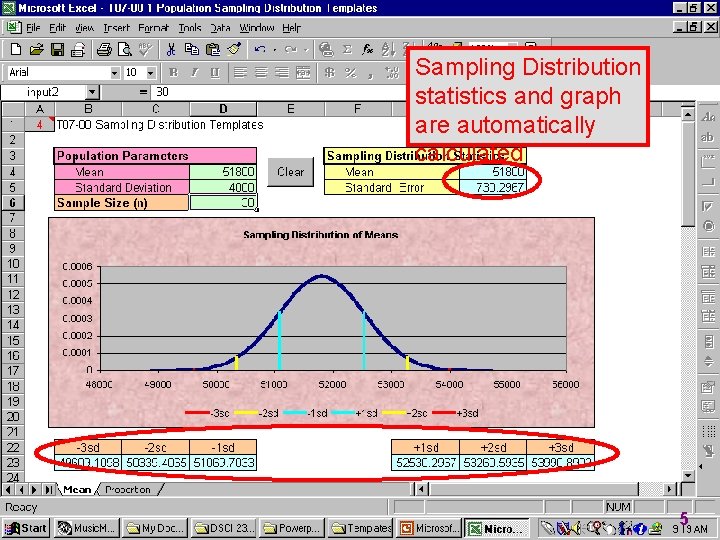Switch to MusicM taskbar window
This screenshot has width=720, height=540.
point(86,529)
